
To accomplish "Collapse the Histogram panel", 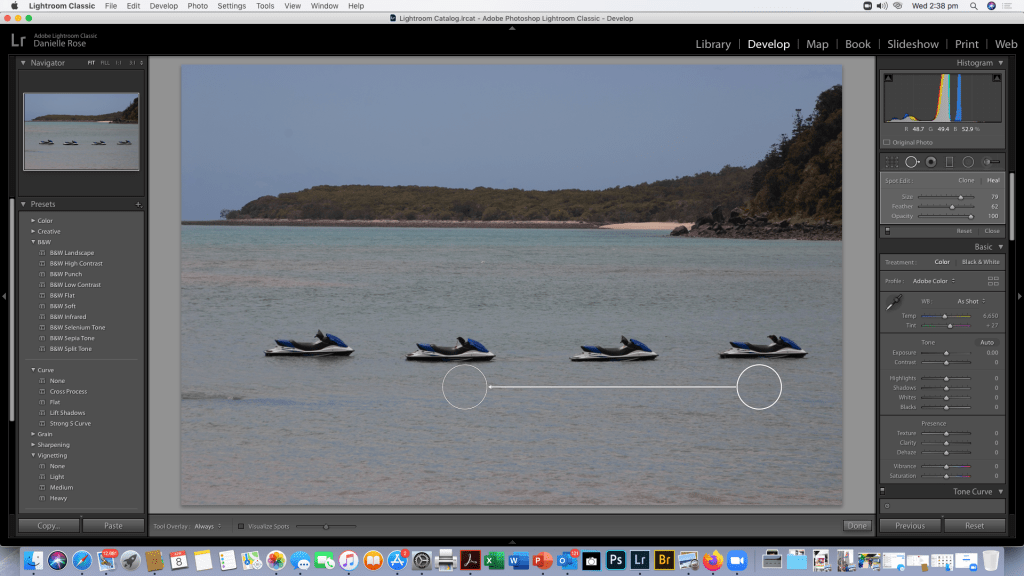I will coord(1000,63).
